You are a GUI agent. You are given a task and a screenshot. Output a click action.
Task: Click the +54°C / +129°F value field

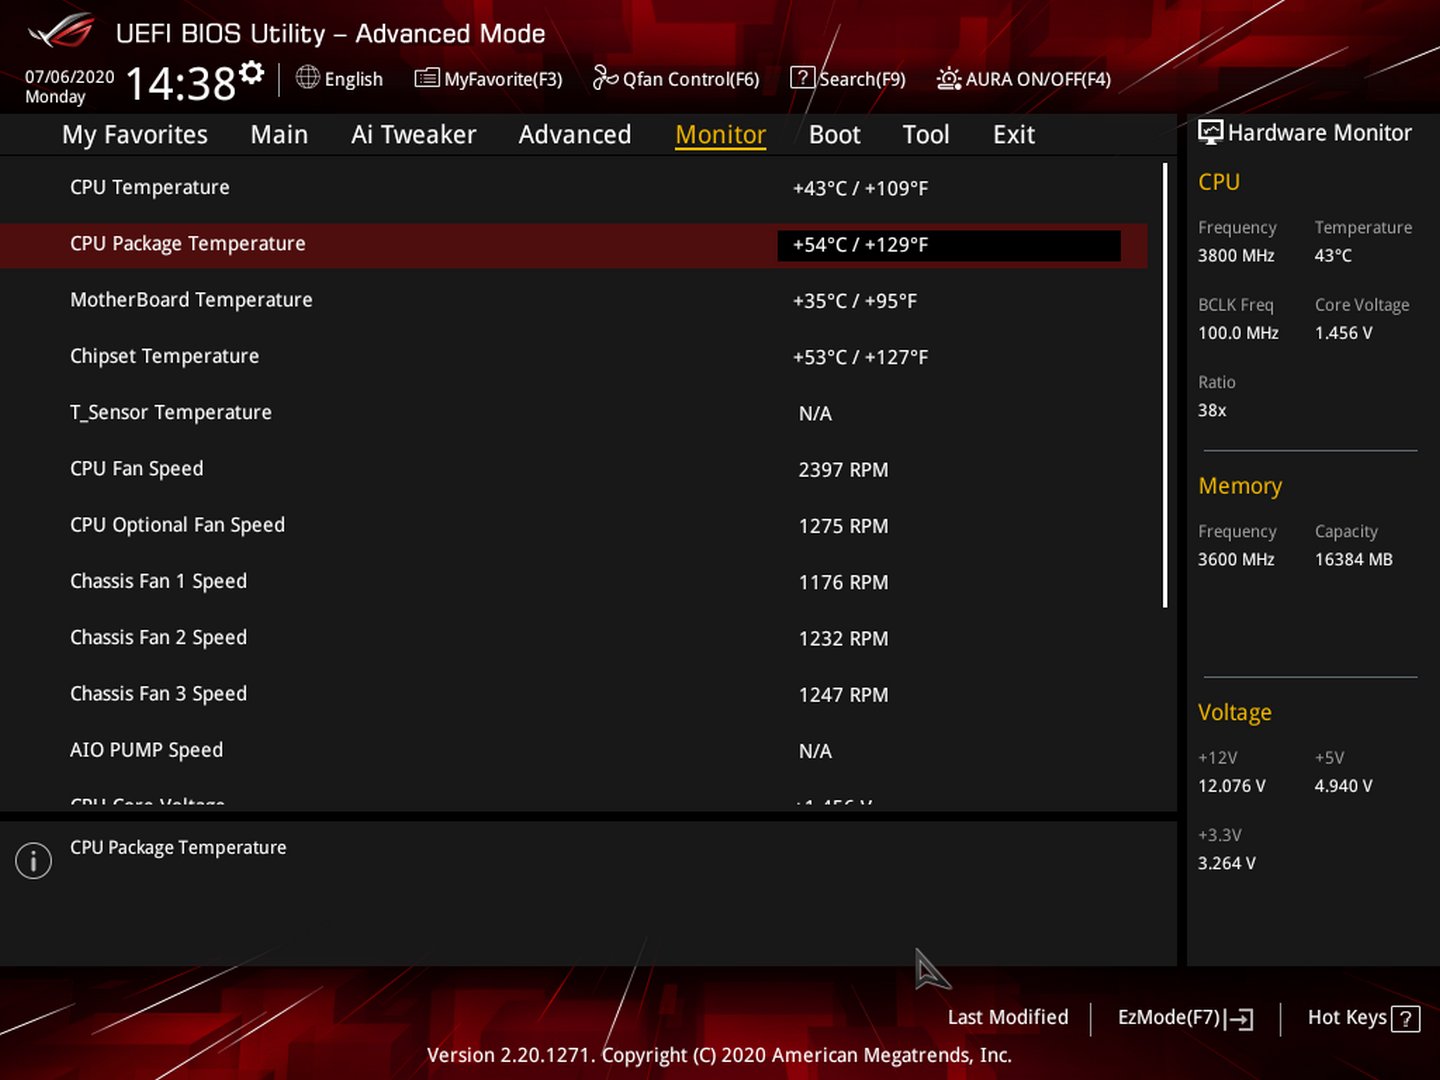tap(949, 245)
